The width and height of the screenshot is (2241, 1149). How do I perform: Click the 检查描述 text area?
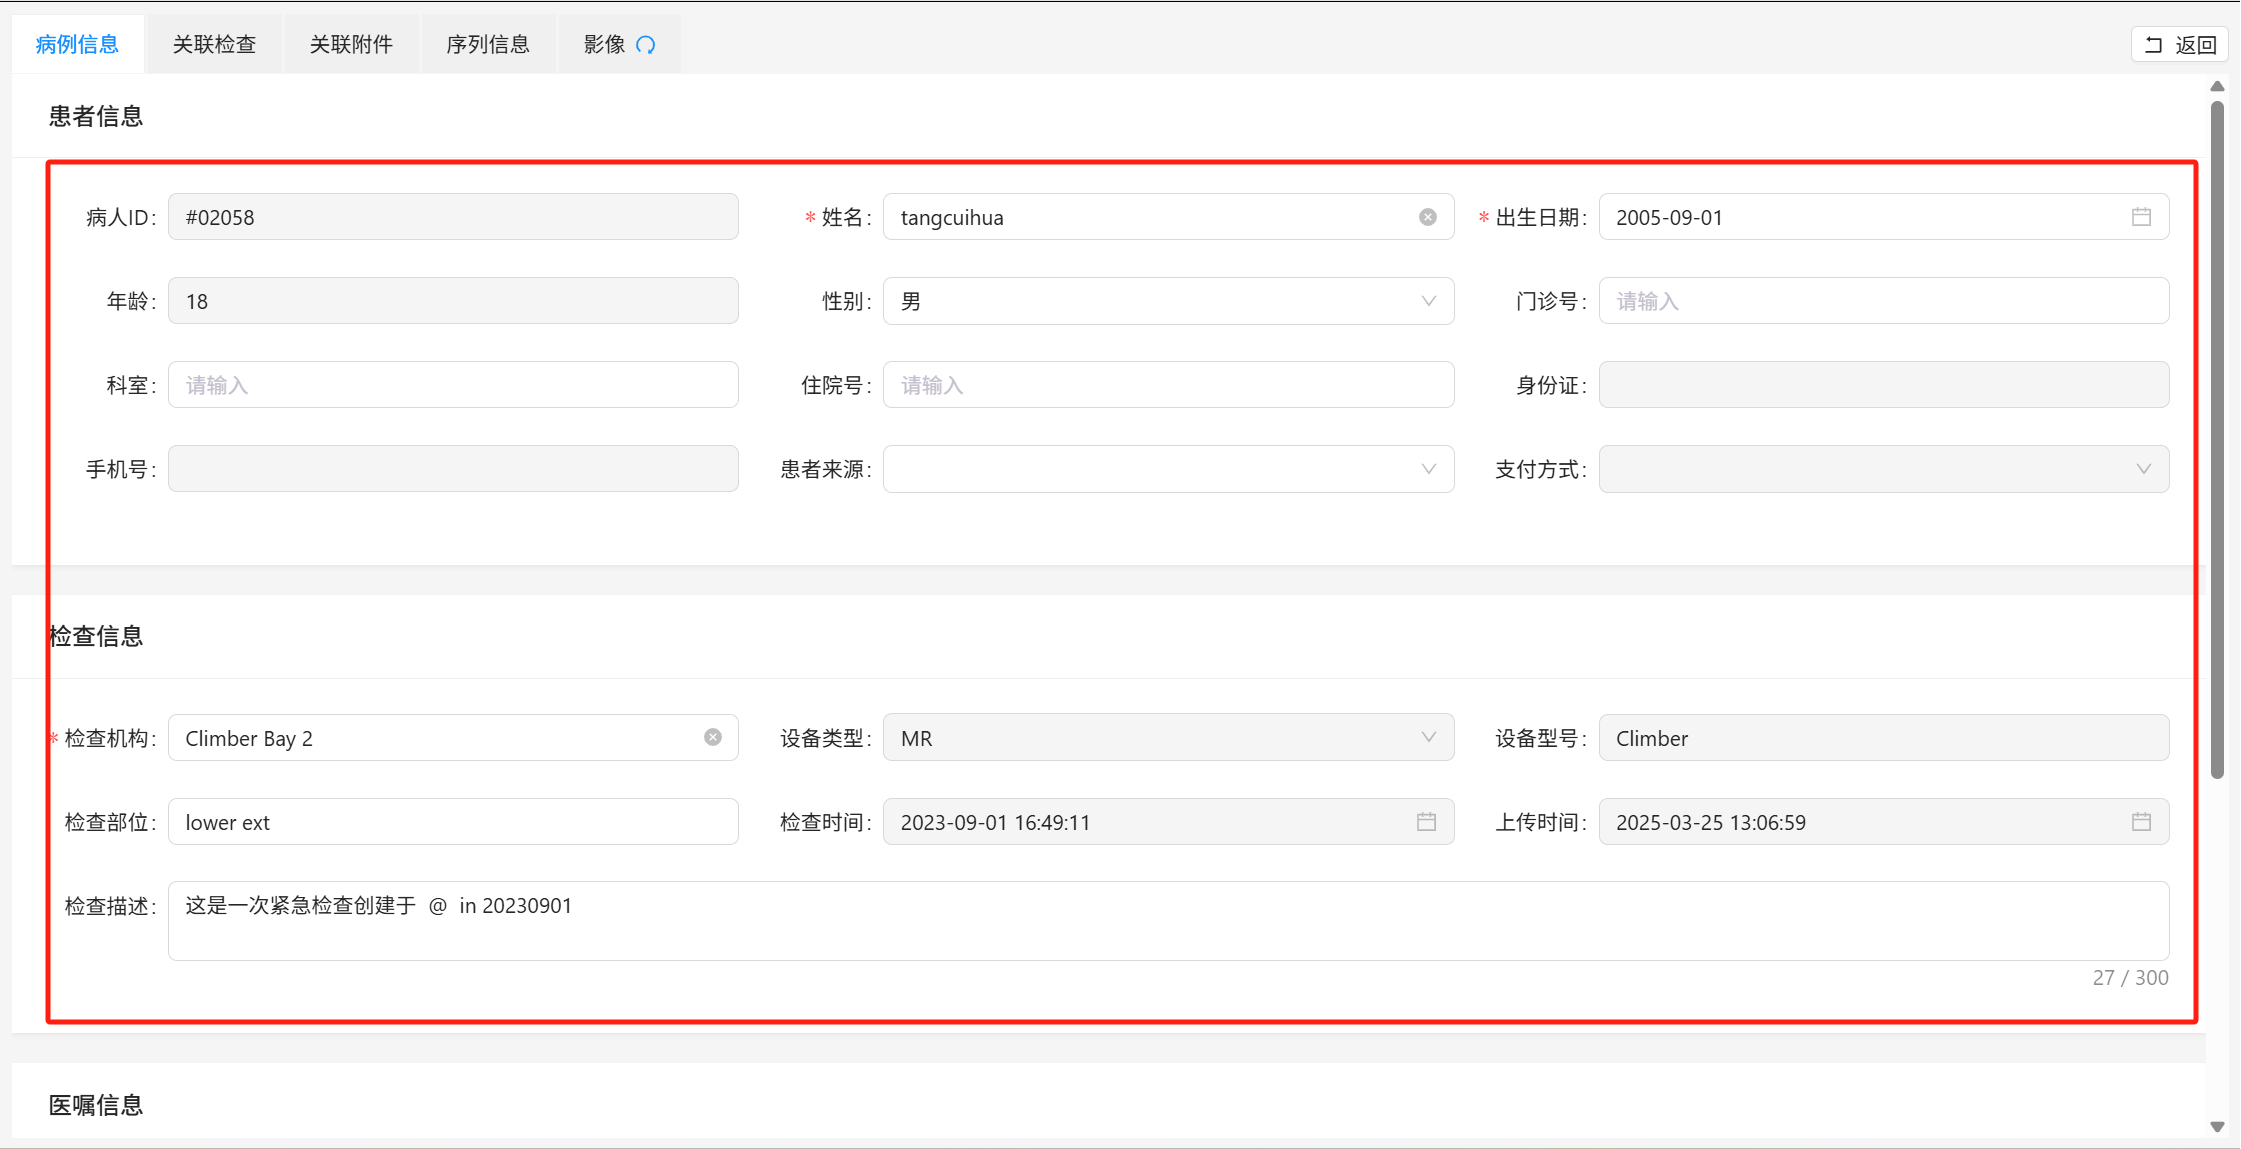[x=1167, y=921]
